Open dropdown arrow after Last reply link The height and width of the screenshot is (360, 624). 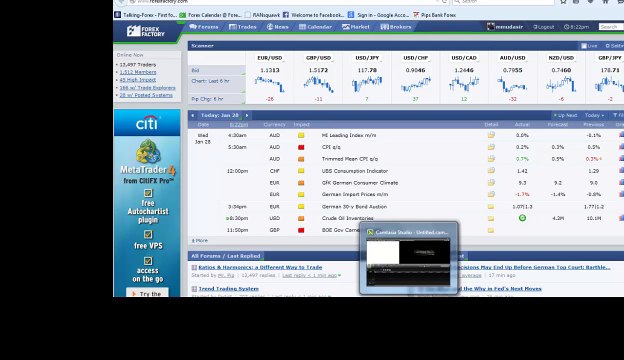pos(339,275)
